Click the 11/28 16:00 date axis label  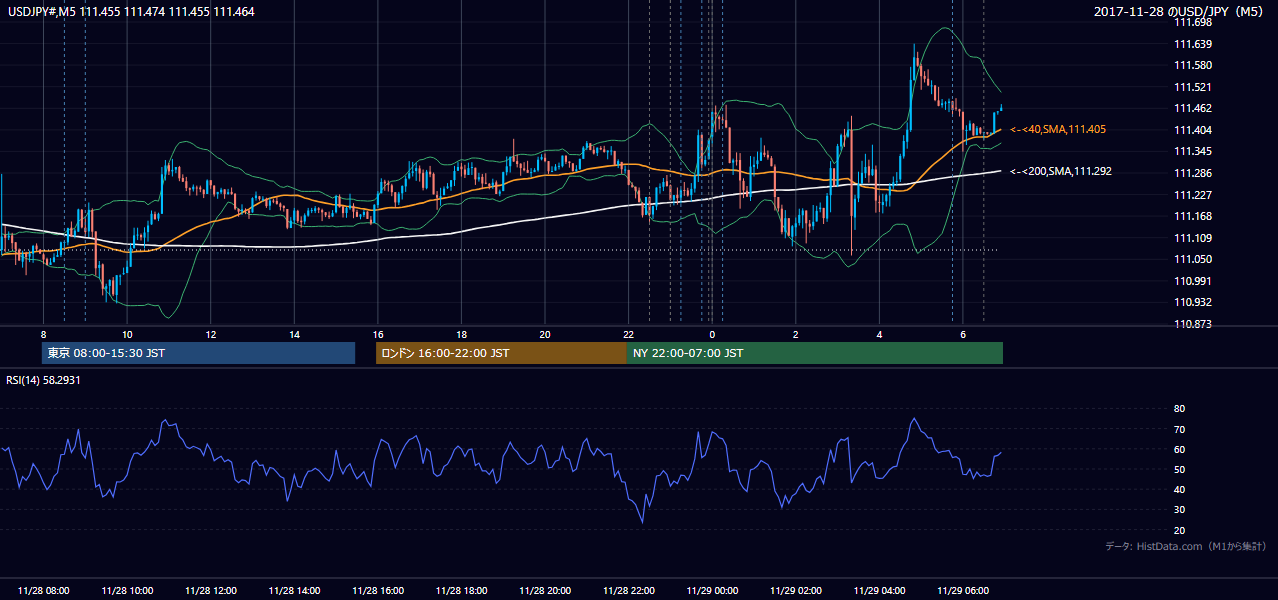(x=378, y=591)
